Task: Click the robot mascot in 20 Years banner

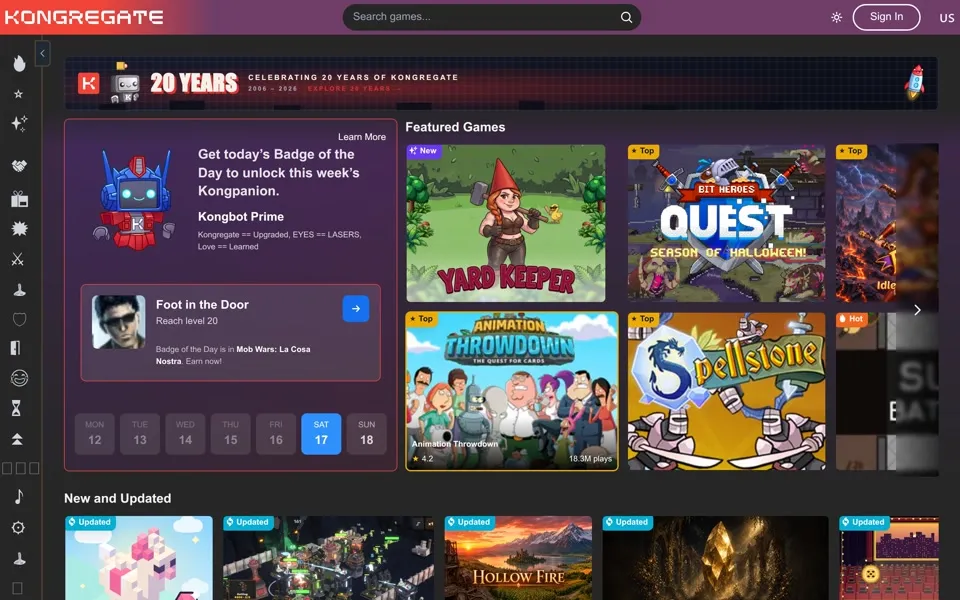Action: (125, 83)
